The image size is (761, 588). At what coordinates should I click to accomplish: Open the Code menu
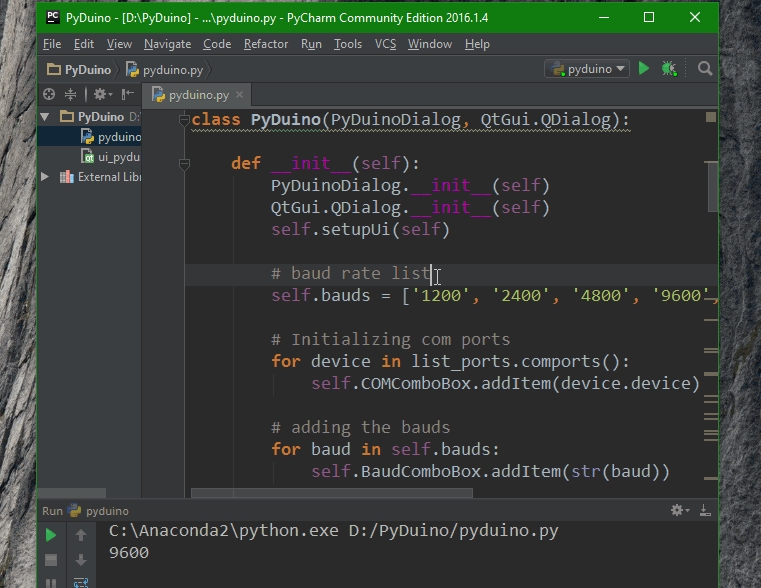click(x=217, y=44)
